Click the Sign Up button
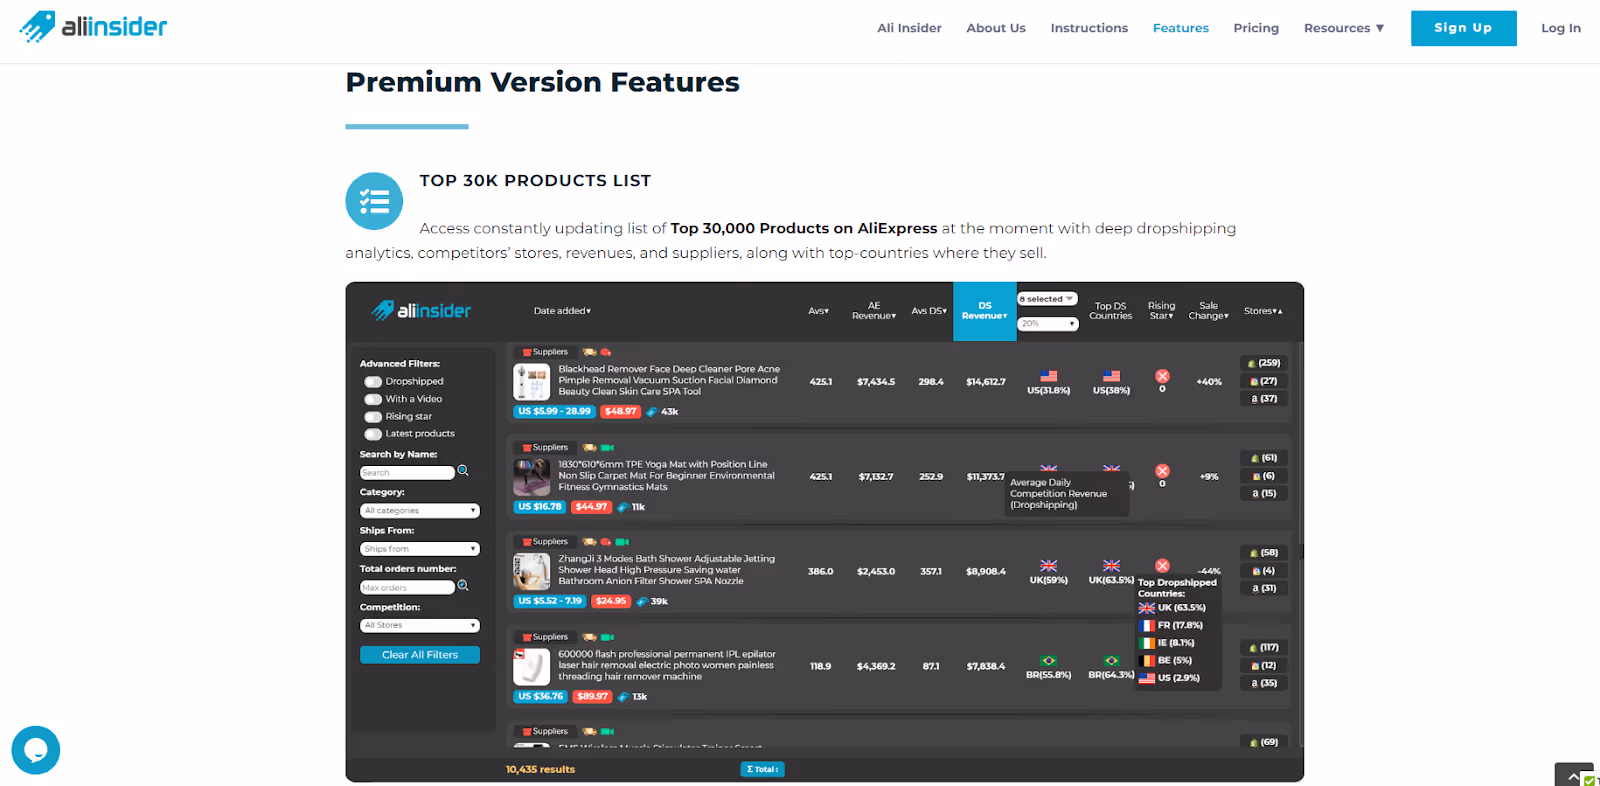Viewport: 1600px width, 786px height. 1463,28
